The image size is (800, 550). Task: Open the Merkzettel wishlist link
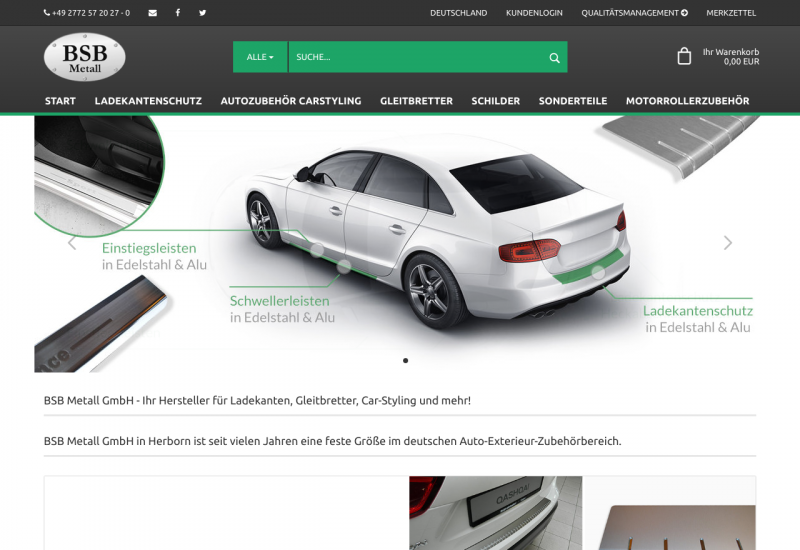coord(730,13)
